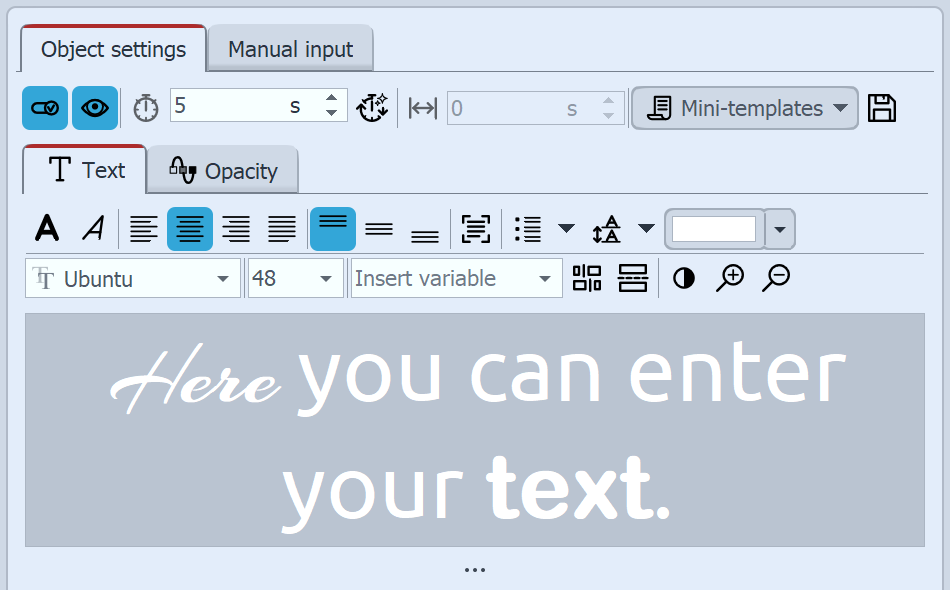Insert a QR code into the text
Screen dimensions: 950x590
click(587, 278)
